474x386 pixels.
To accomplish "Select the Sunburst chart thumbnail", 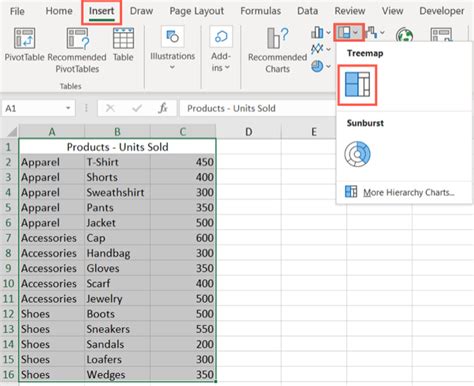I will tap(357, 154).
